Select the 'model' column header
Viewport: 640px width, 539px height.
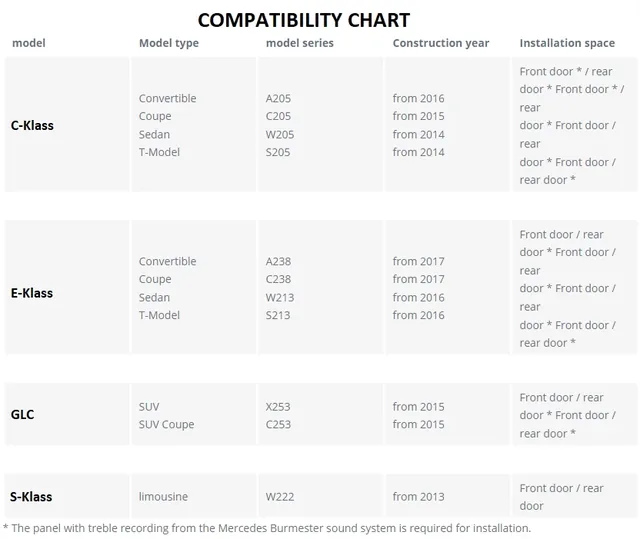click(x=29, y=43)
